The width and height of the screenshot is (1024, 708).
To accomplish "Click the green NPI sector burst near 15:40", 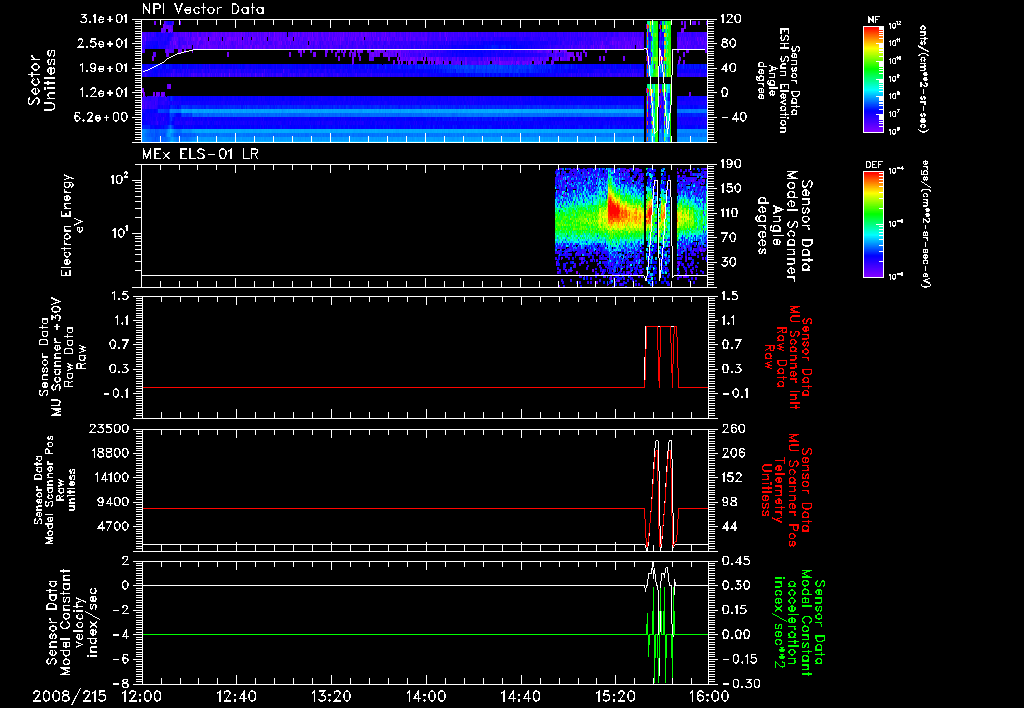I will point(659,80).
